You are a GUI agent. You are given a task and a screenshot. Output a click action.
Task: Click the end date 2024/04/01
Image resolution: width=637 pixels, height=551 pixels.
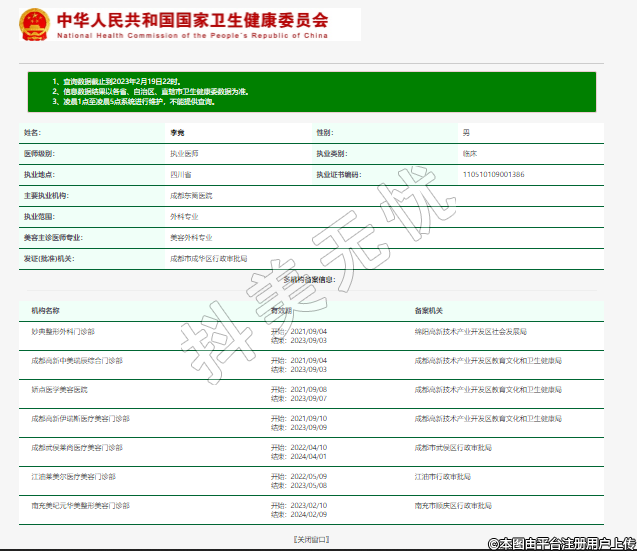[x=309, y=457]
